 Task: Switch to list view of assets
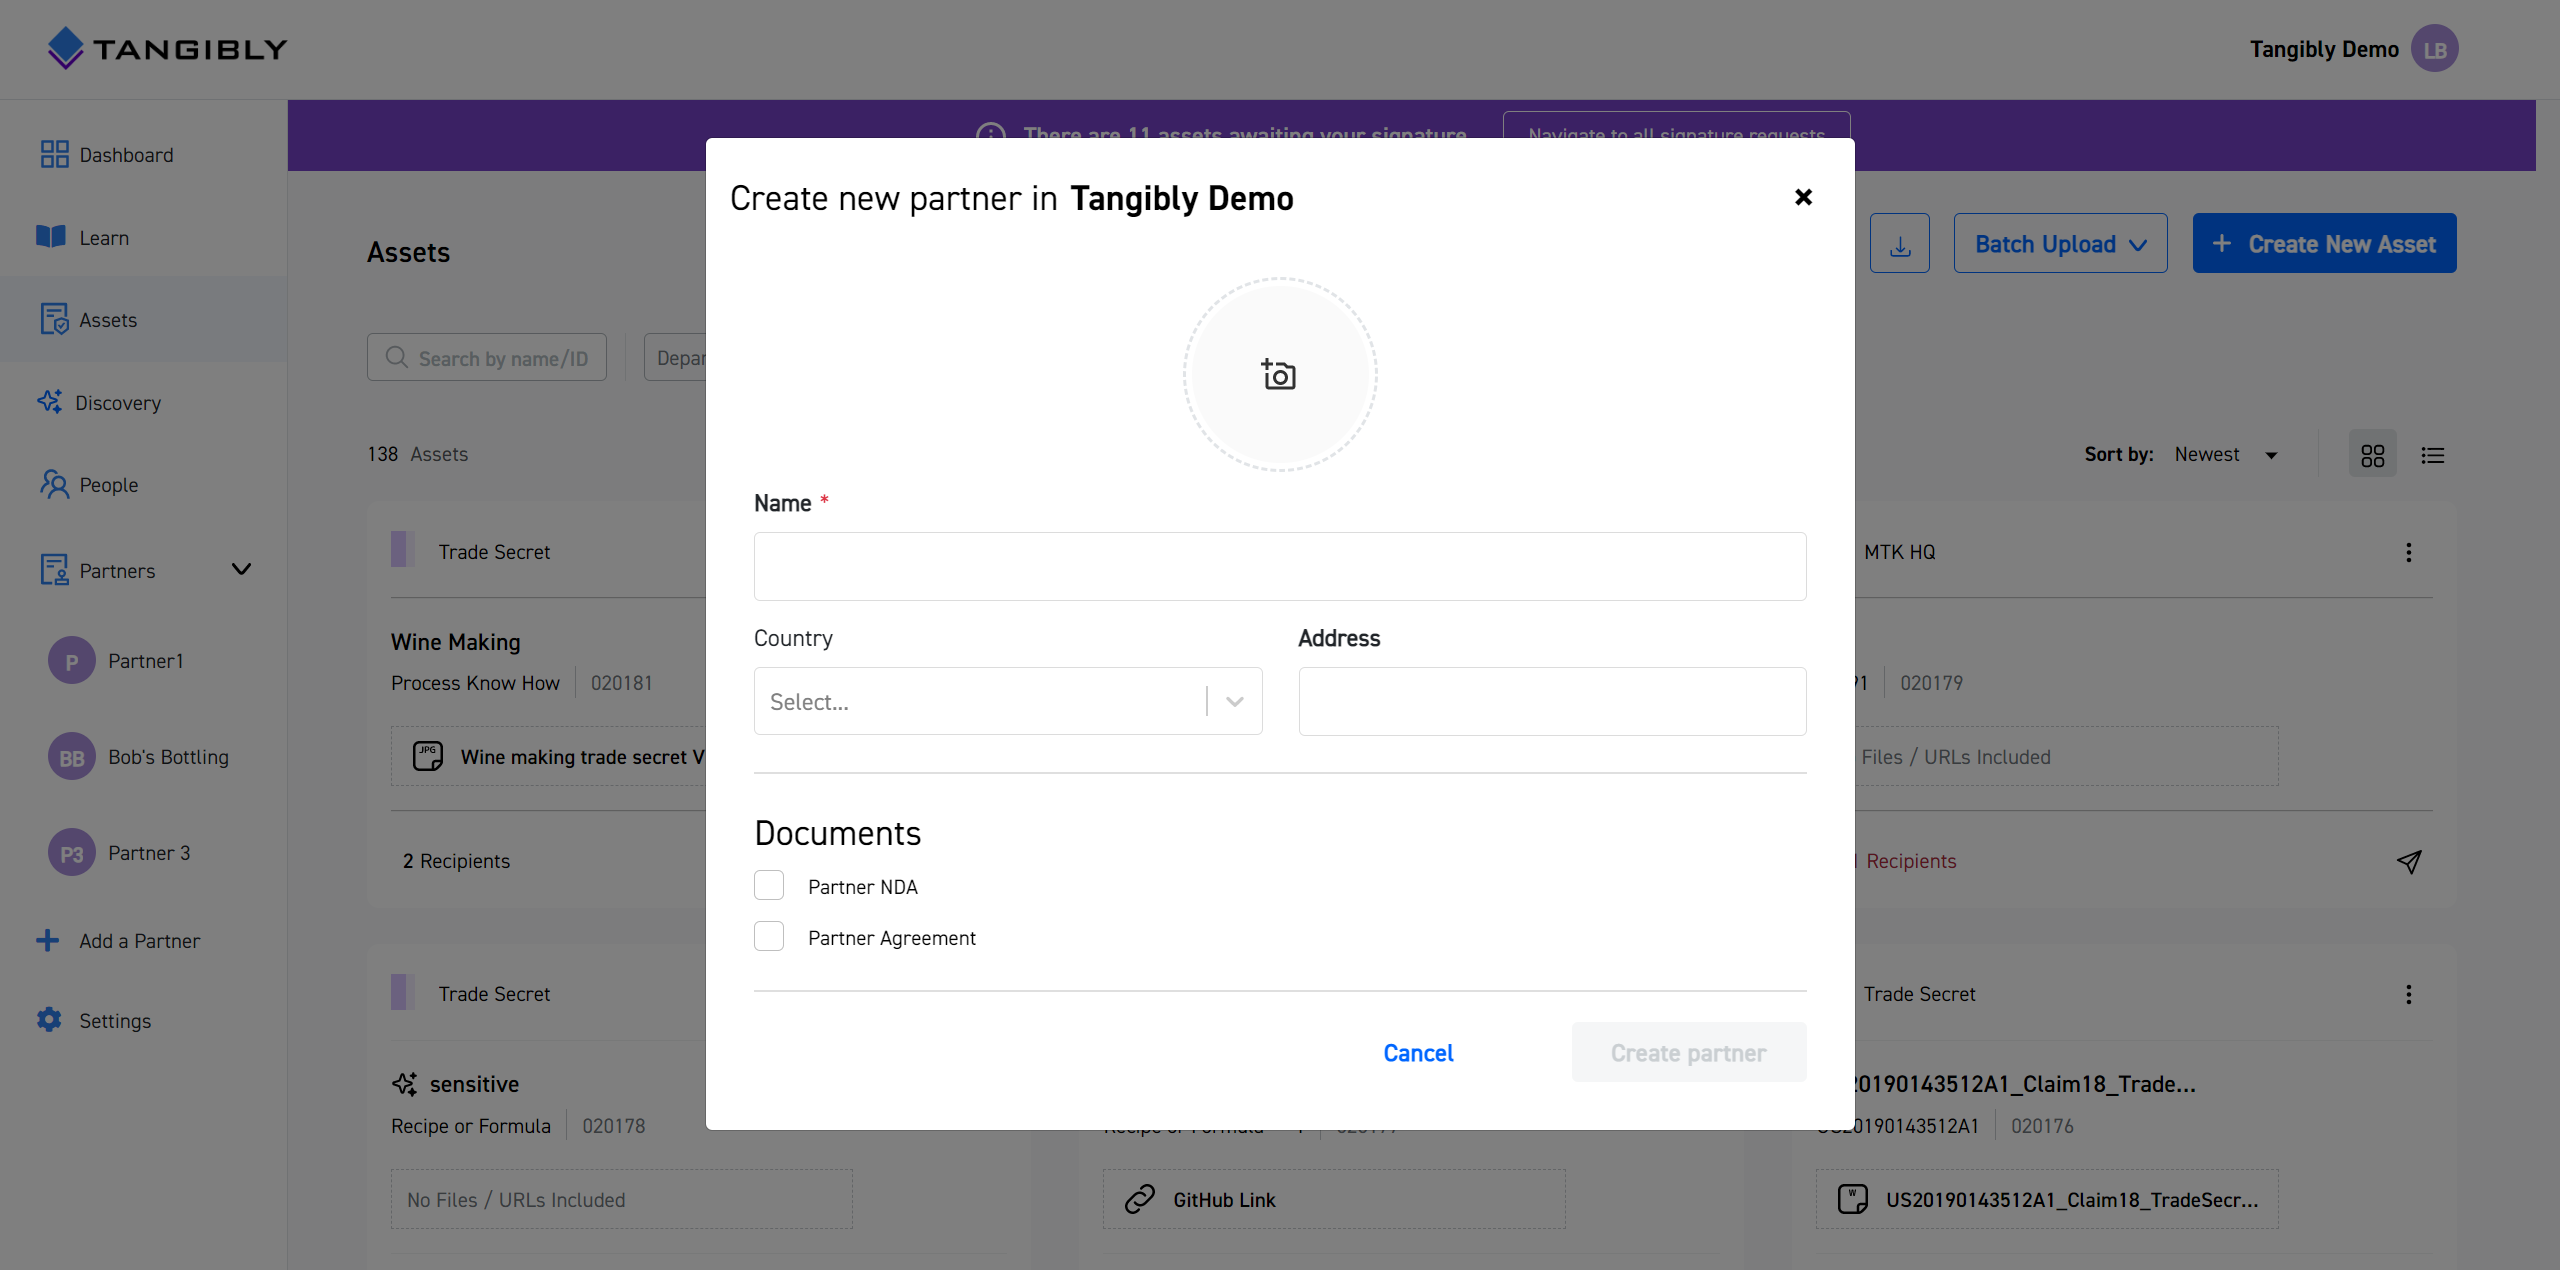[2433, 455]
